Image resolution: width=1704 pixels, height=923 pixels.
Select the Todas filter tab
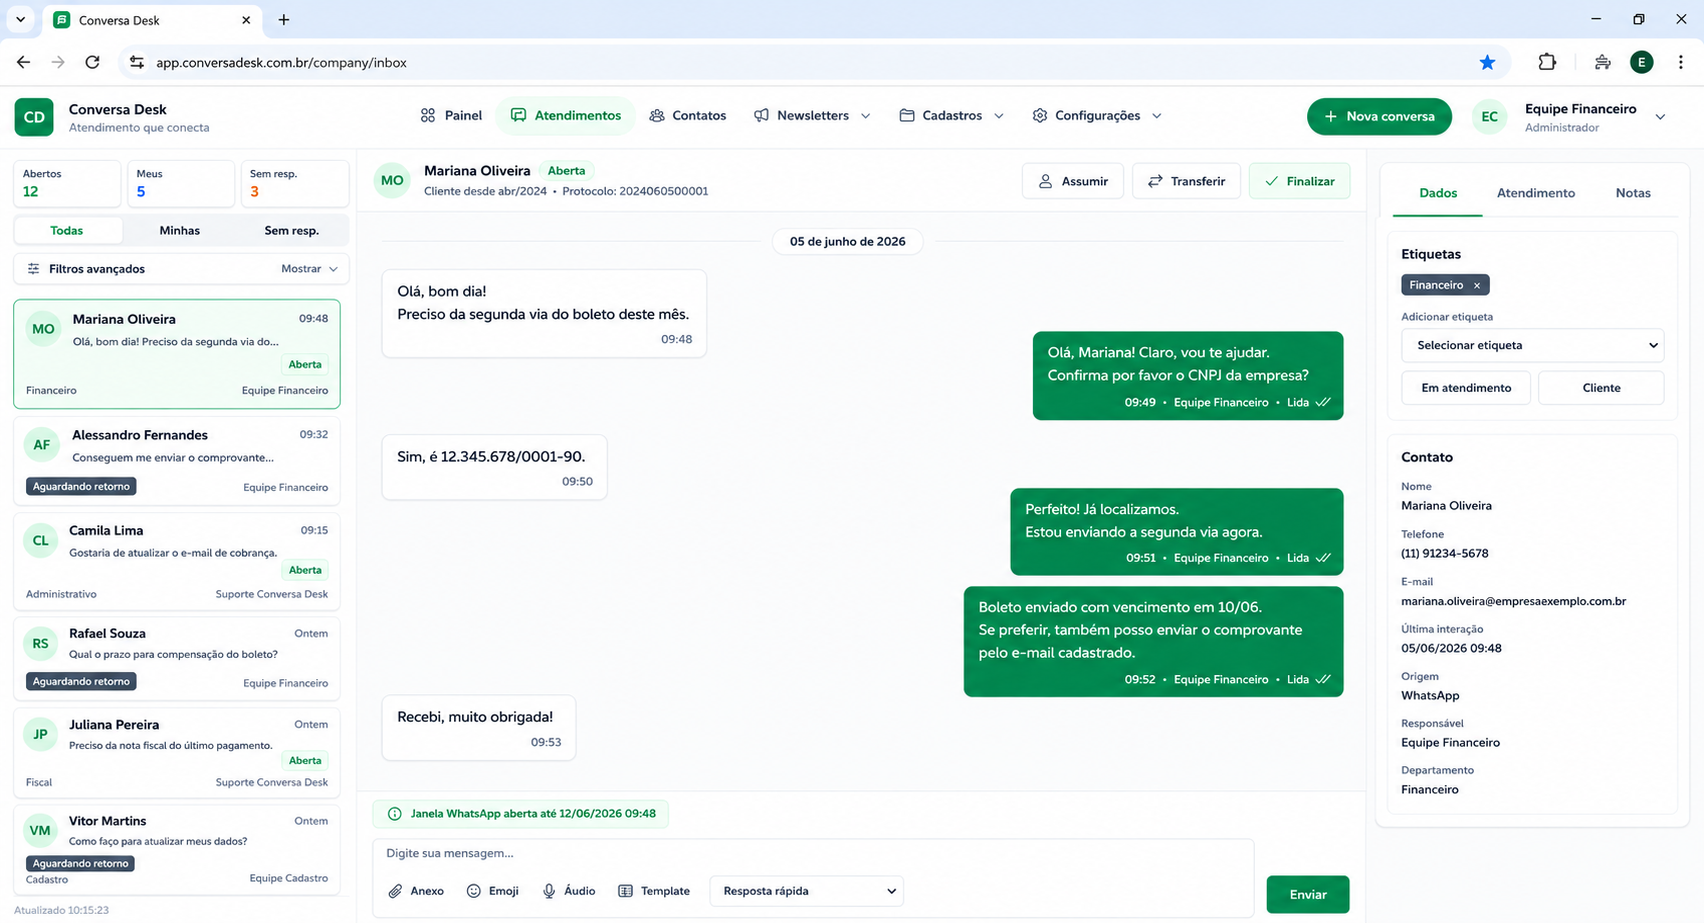(67, 230)
